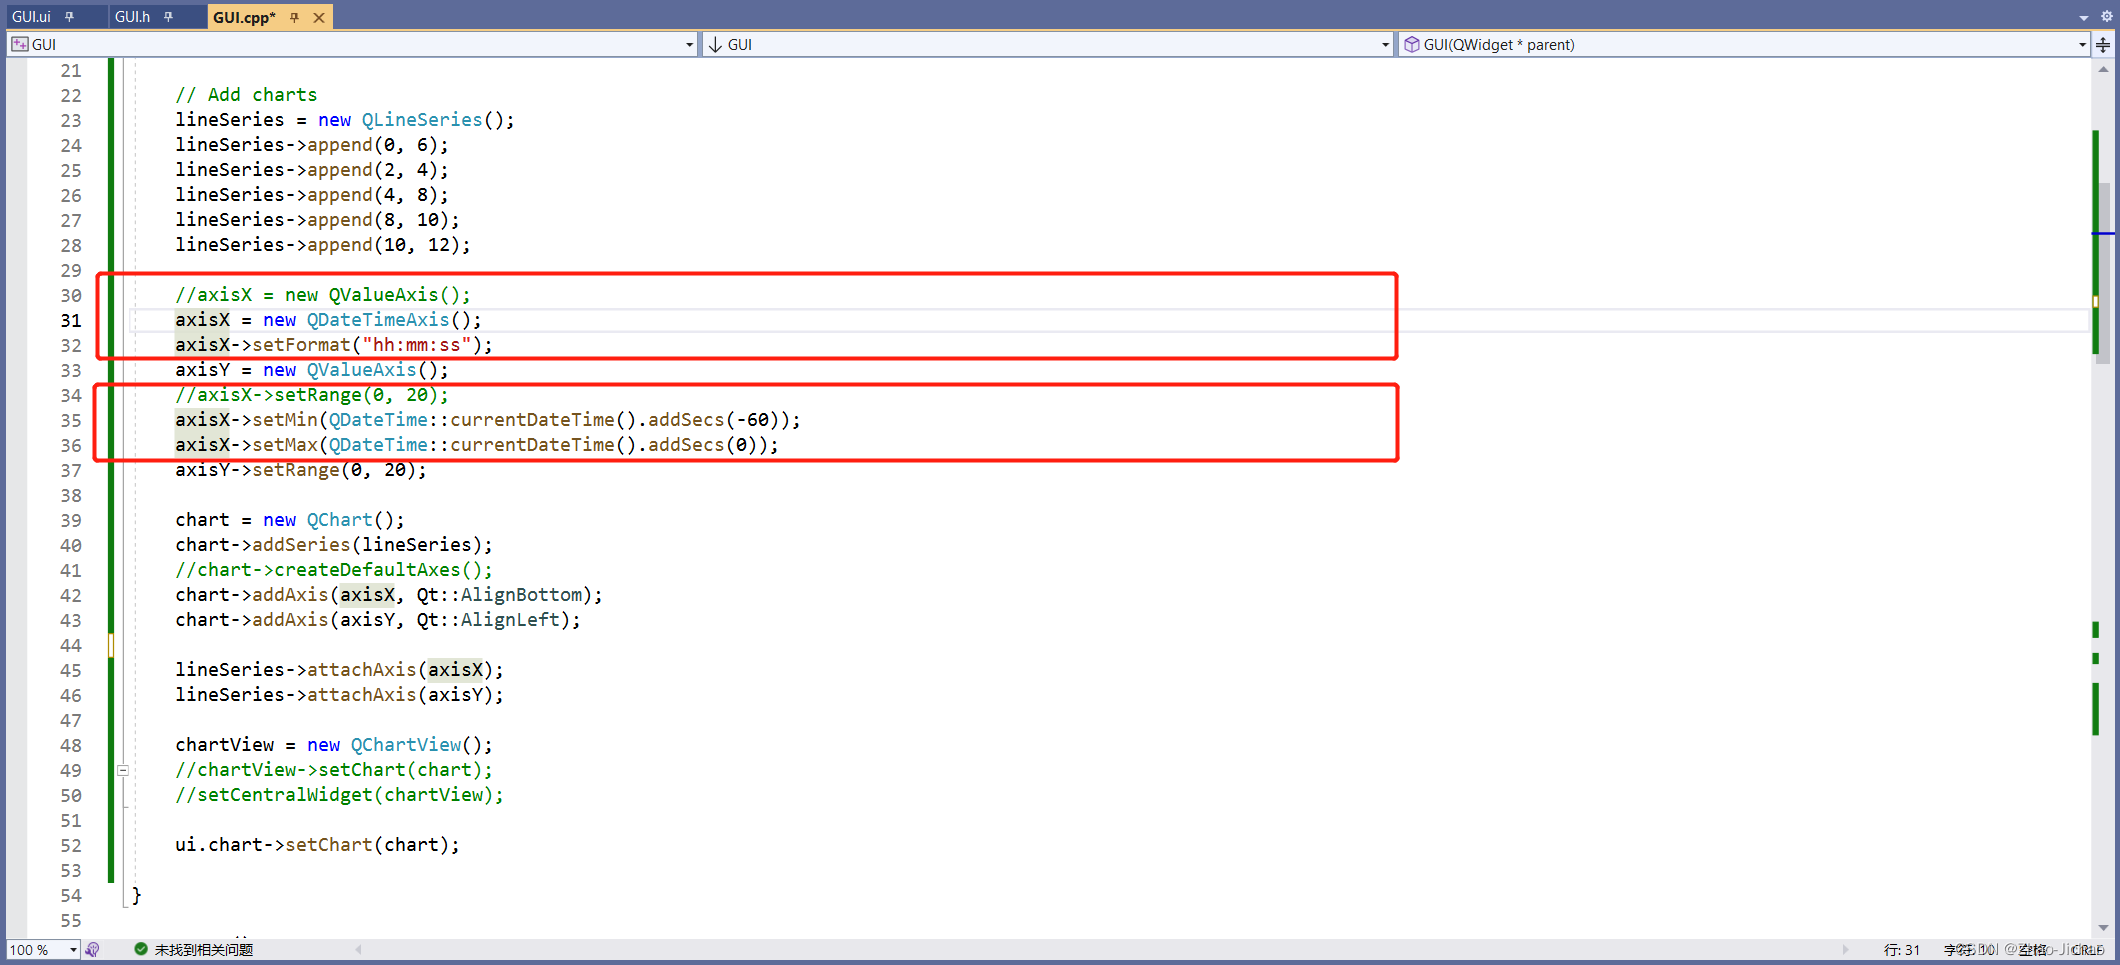Image resolution: width=2120 pixels, height=965 pixels.
Task: Click ui.chart->setChart(chart); on line 52
Action: [317, 845]
